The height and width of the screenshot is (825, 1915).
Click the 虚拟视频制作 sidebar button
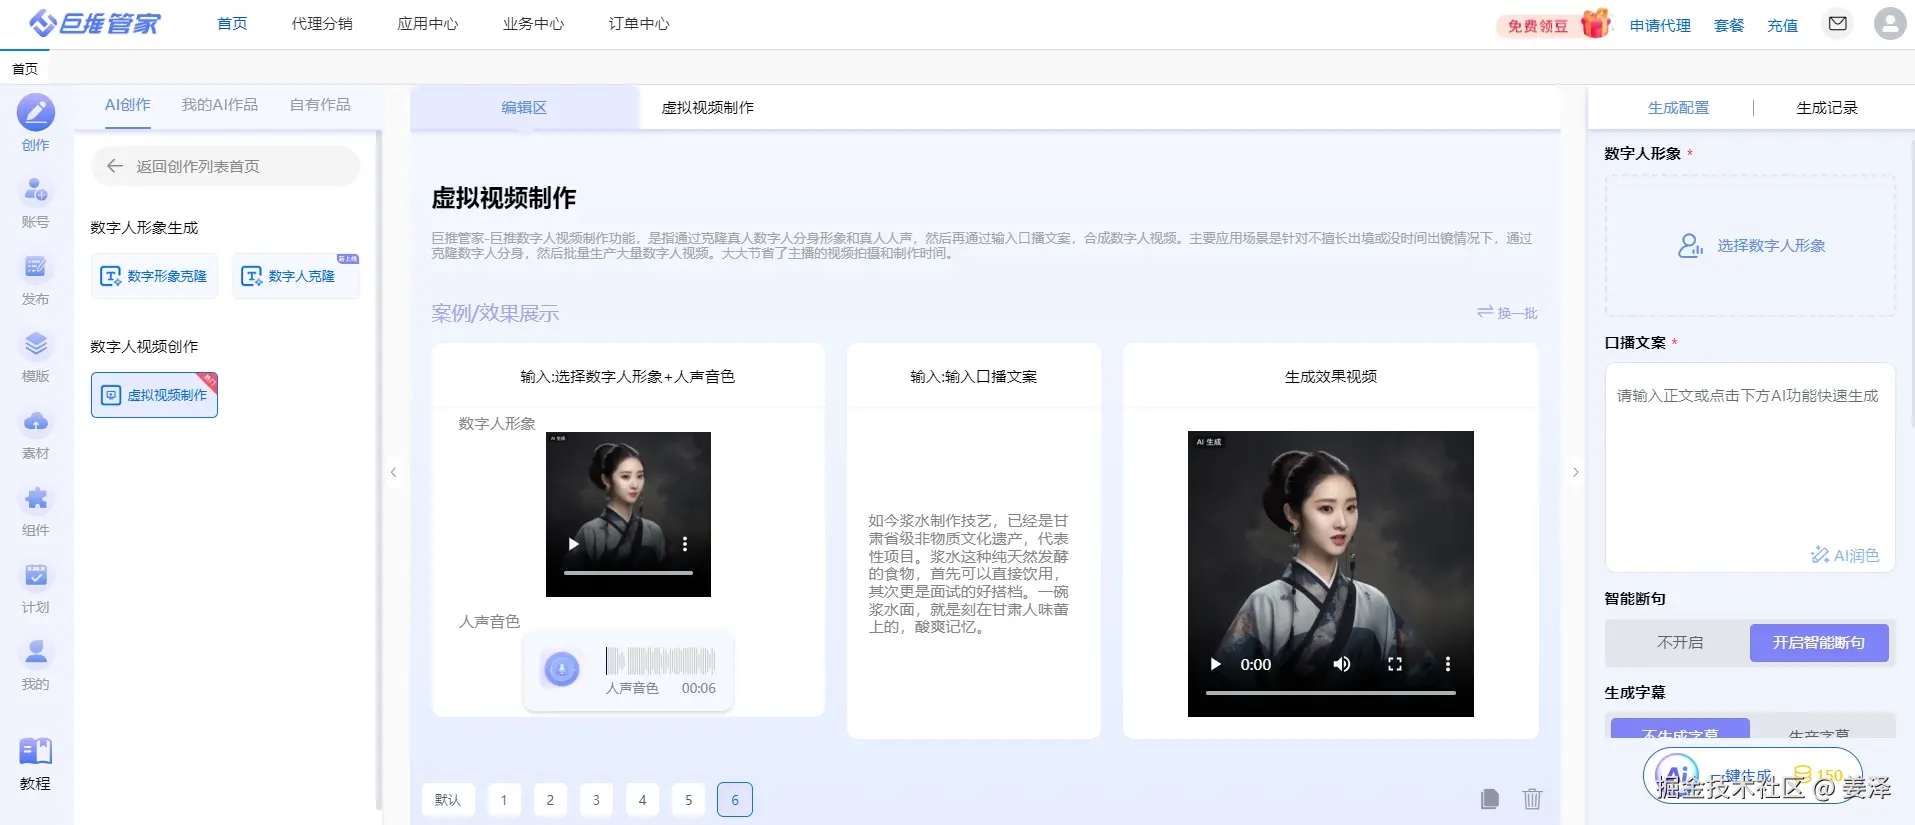coord(154,395)
